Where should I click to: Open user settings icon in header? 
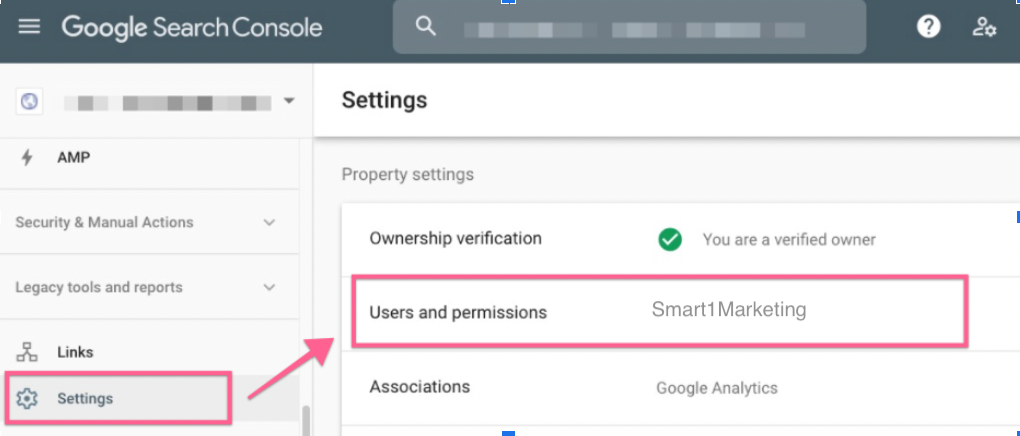tap(984, 27)
